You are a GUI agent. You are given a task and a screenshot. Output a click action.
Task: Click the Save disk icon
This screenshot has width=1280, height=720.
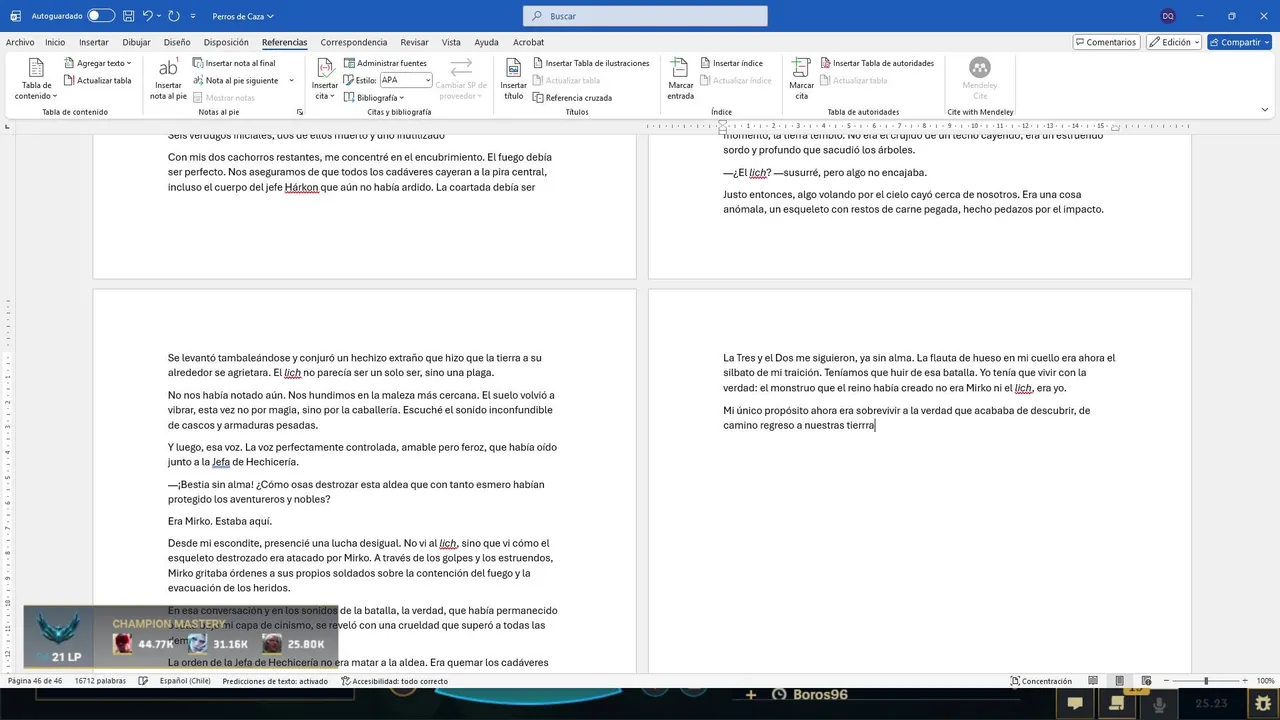click(x=128, y=16)
